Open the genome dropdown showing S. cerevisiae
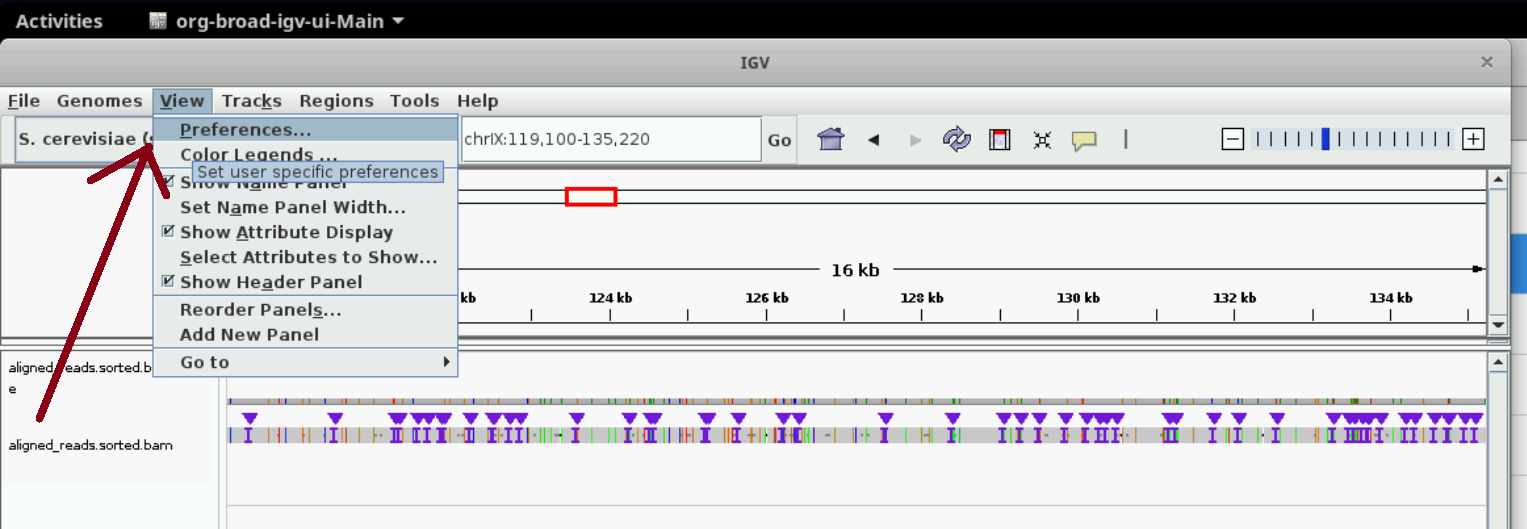 point(85,139)
